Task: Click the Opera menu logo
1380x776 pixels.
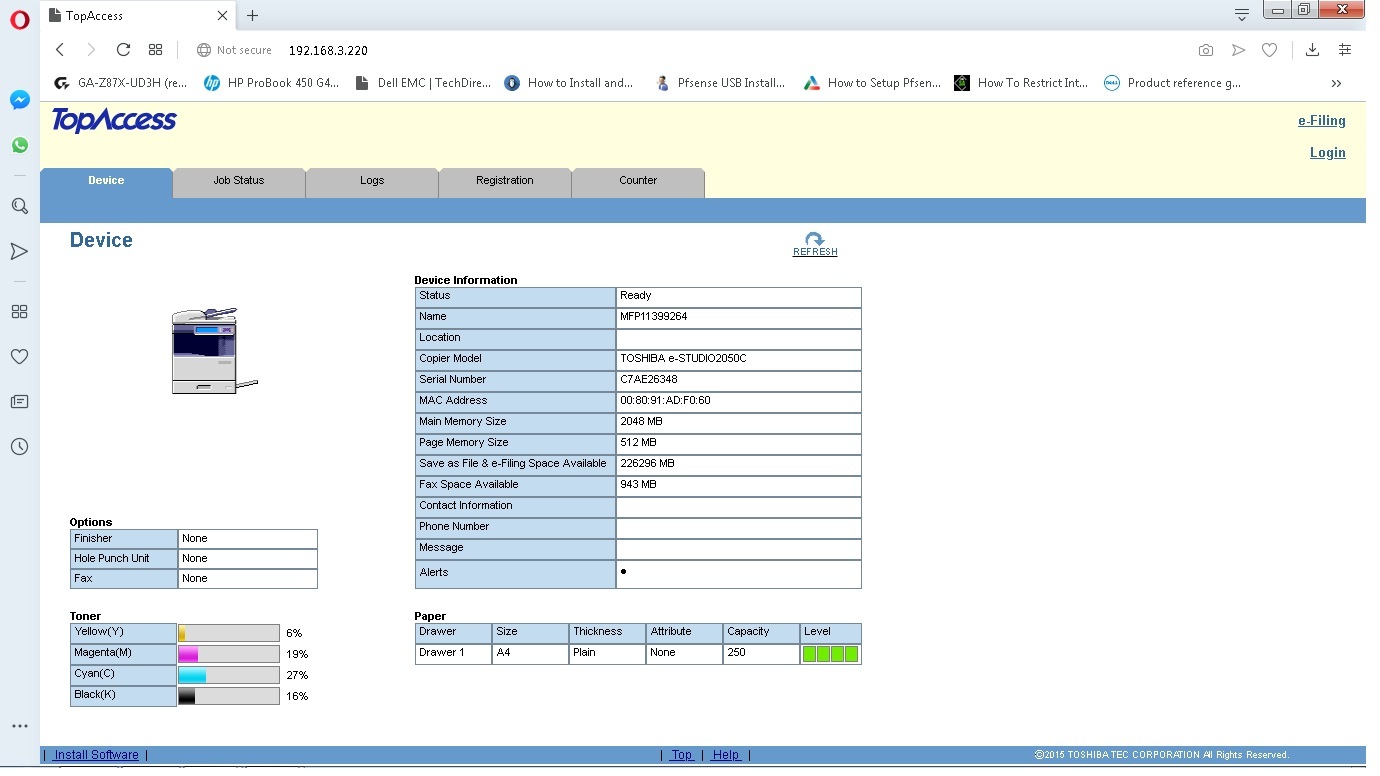Action: [x=19, y=19]
